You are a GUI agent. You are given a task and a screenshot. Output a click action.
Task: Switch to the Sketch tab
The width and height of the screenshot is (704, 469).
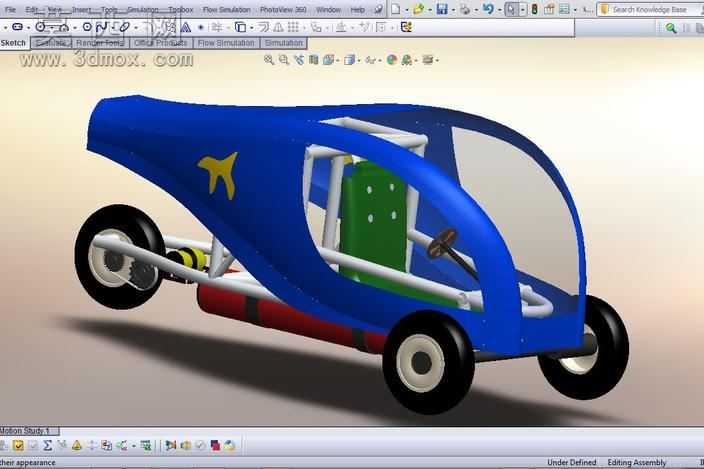pos(13,43)
